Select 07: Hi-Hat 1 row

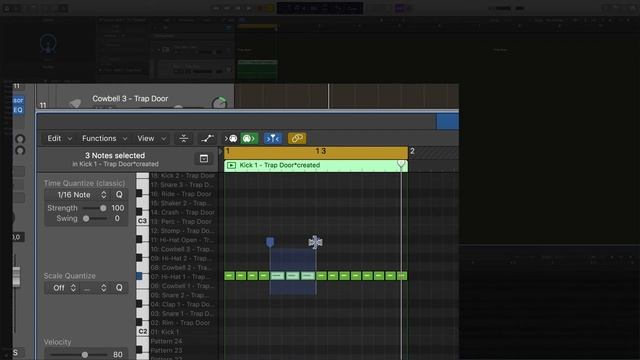182,277
